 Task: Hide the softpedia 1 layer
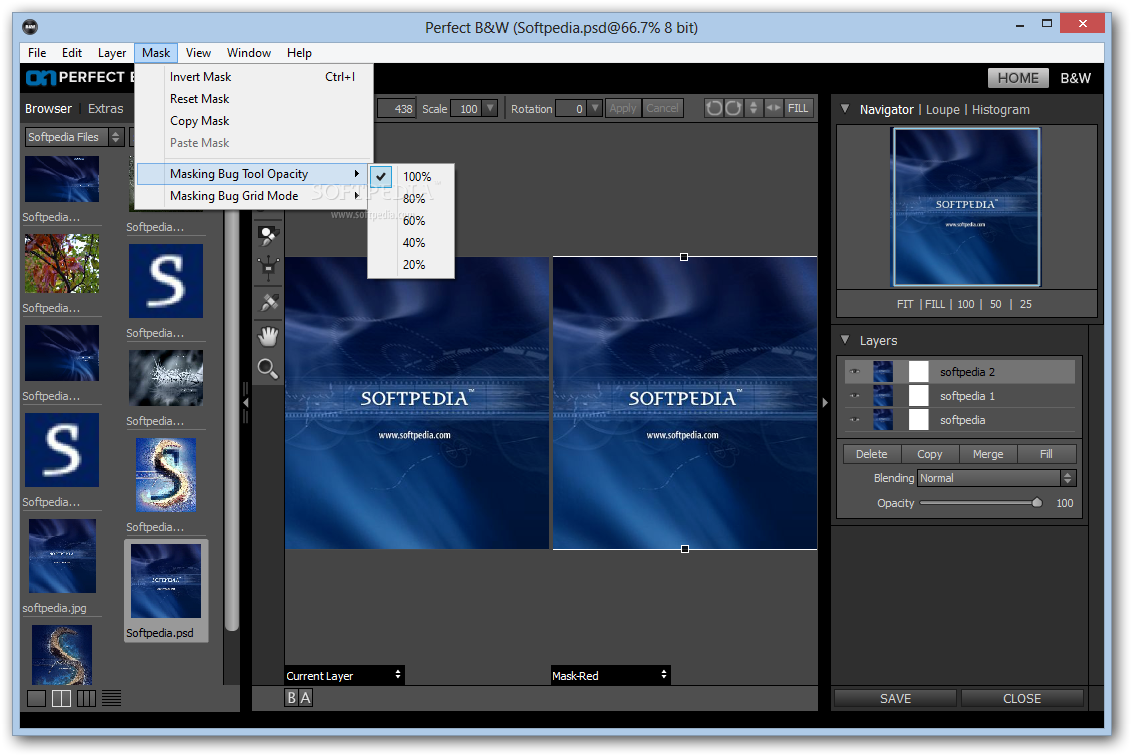855,396
